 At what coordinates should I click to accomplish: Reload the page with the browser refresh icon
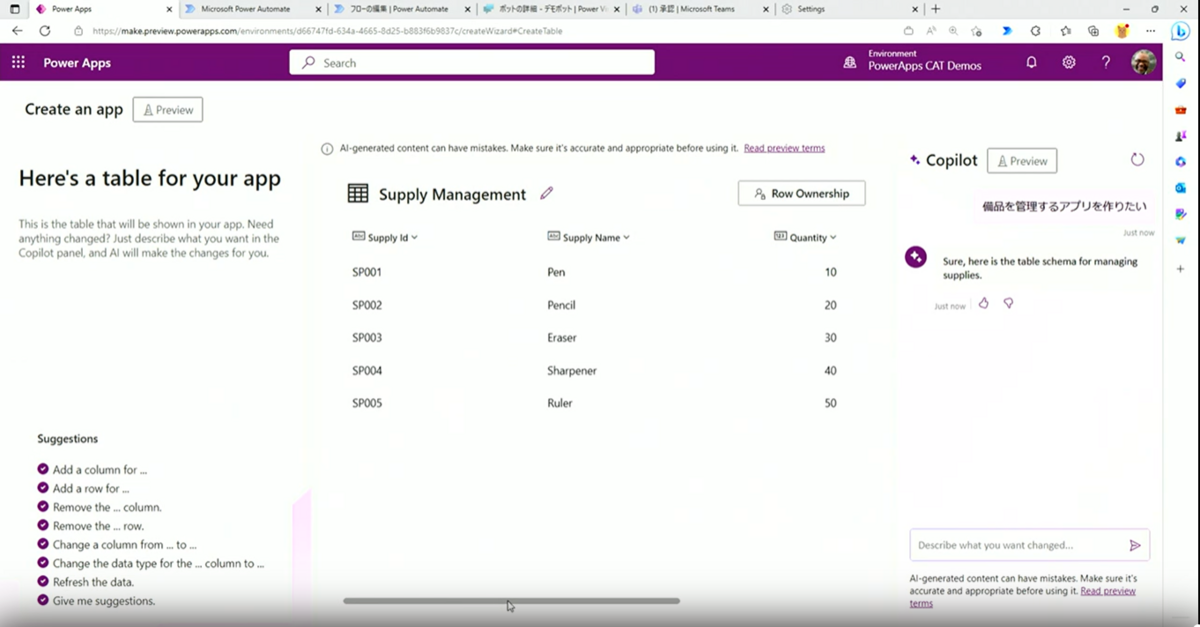click(45, 31)
